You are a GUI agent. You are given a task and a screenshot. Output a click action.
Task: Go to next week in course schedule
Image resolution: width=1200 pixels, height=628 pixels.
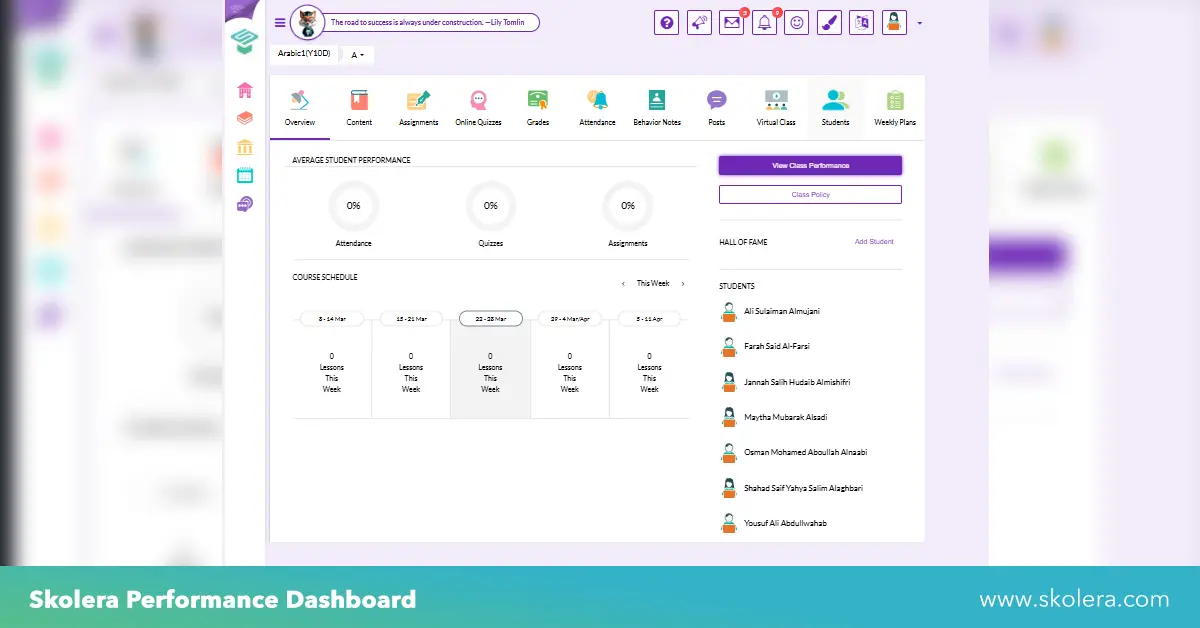[x=683, y=284]
